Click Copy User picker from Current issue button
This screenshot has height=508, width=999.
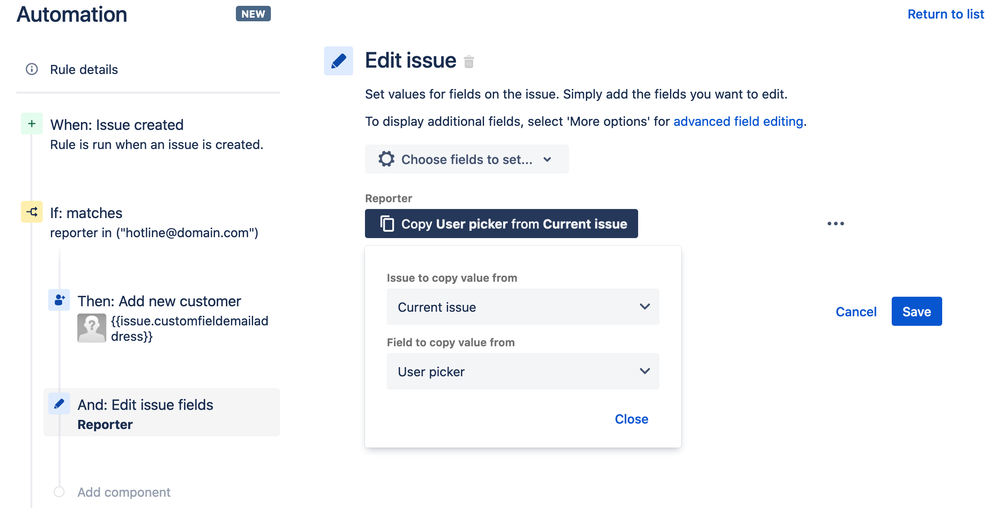(501, 224)
